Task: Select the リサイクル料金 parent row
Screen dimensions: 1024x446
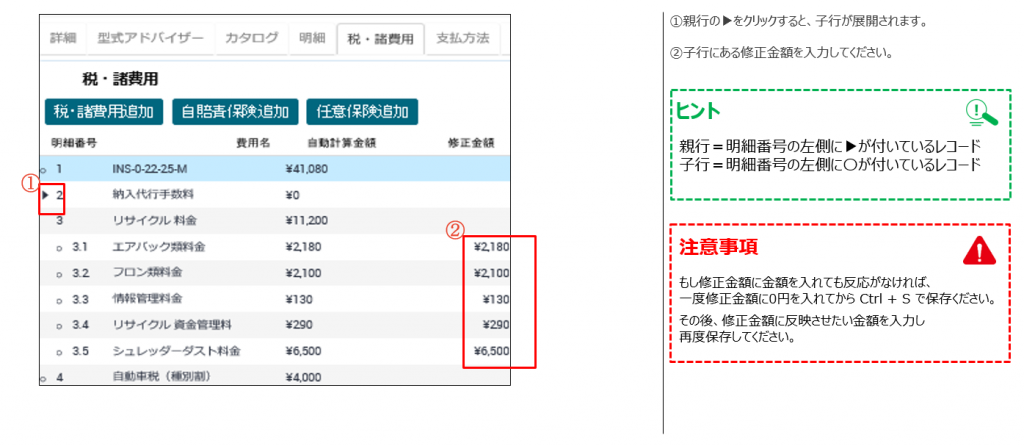Action: (x=150, y=220)
